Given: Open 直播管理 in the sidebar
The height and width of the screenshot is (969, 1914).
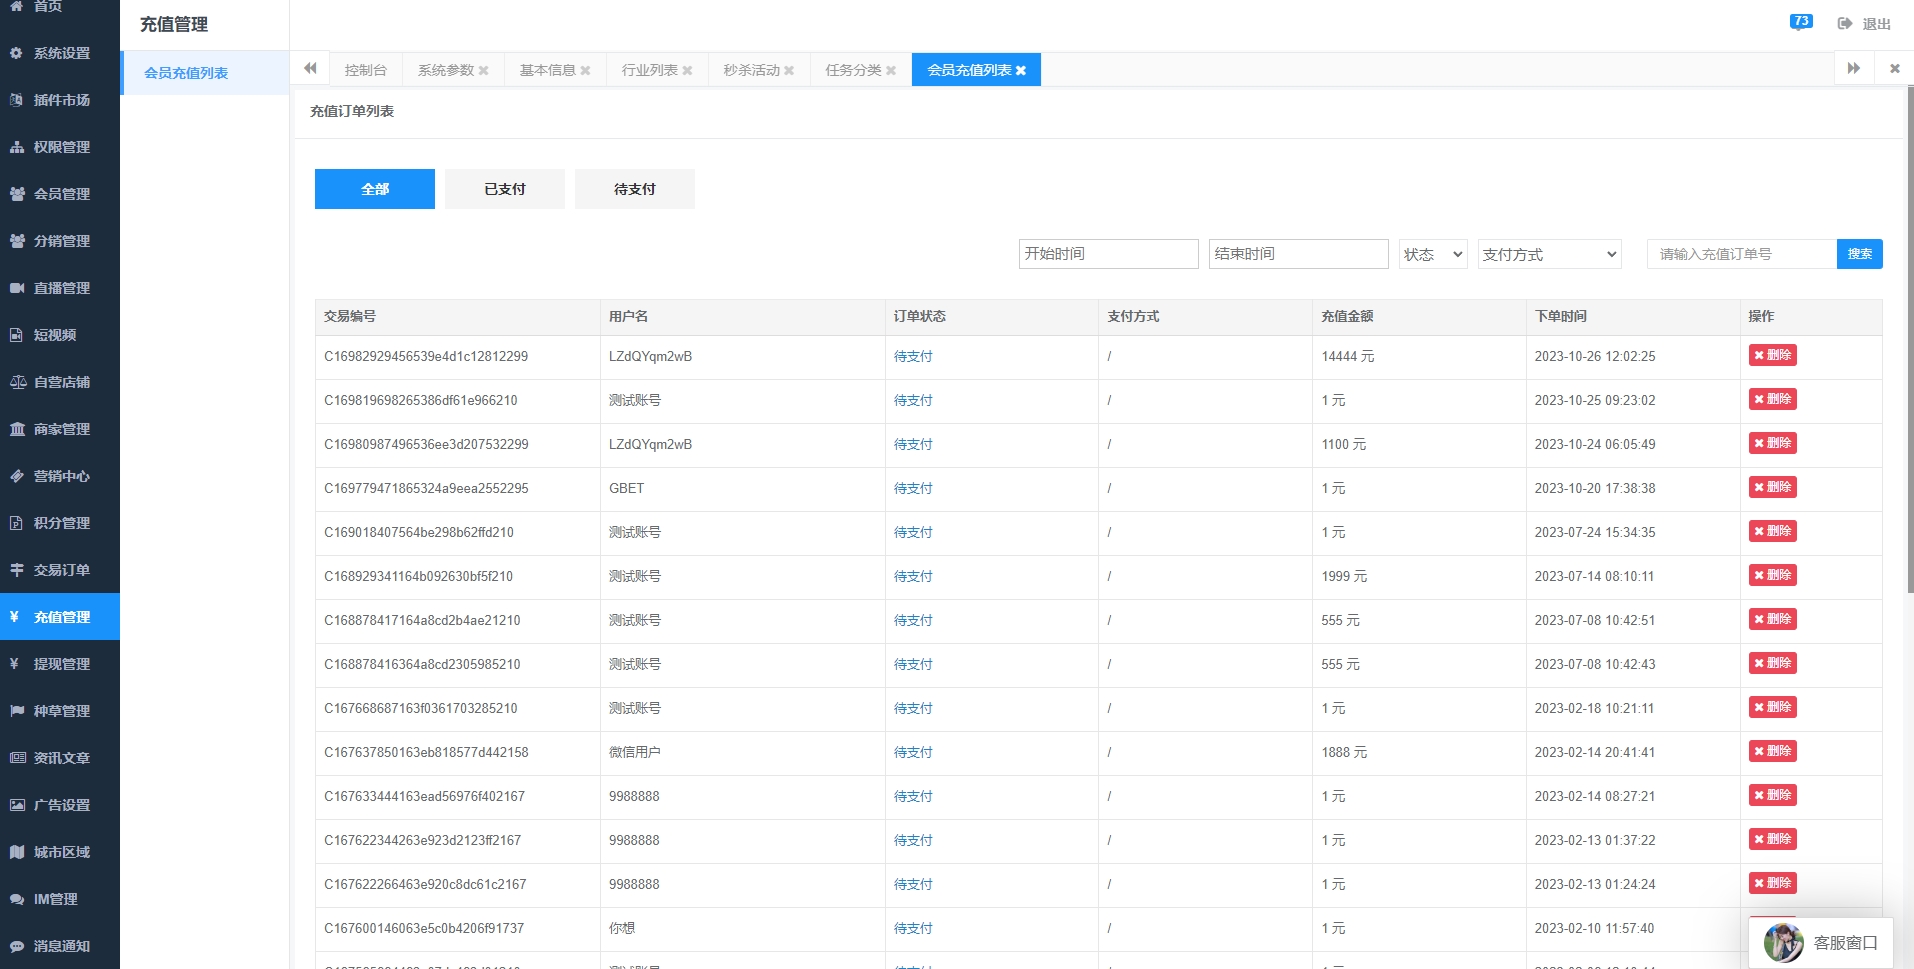Looking at the screenshot, I should pyautogui.click(x=61, y=288).
